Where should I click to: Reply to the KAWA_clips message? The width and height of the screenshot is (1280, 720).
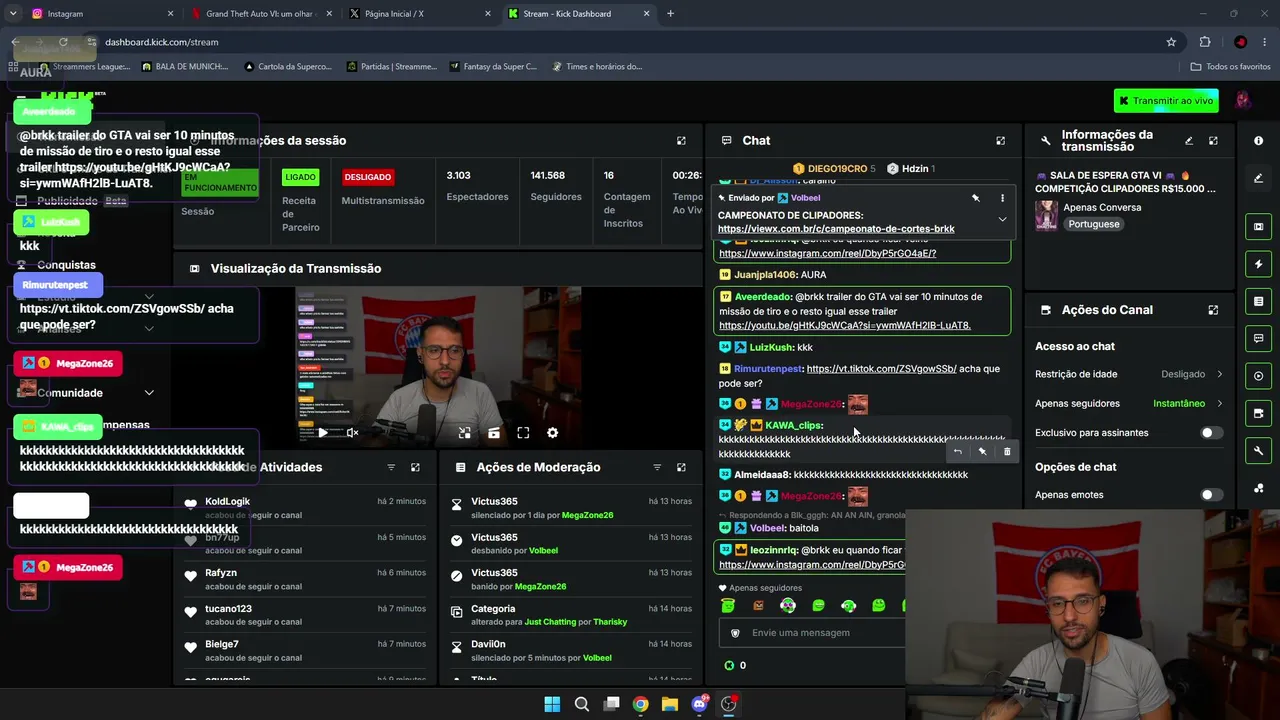pyautogui.click(x=957, y=451)
